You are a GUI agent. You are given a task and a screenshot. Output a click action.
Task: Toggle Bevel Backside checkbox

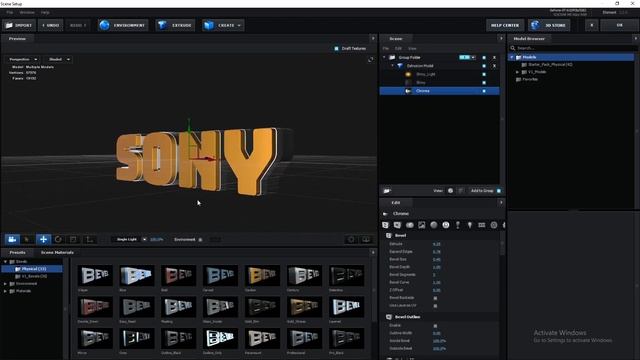[x=435, y=298]
